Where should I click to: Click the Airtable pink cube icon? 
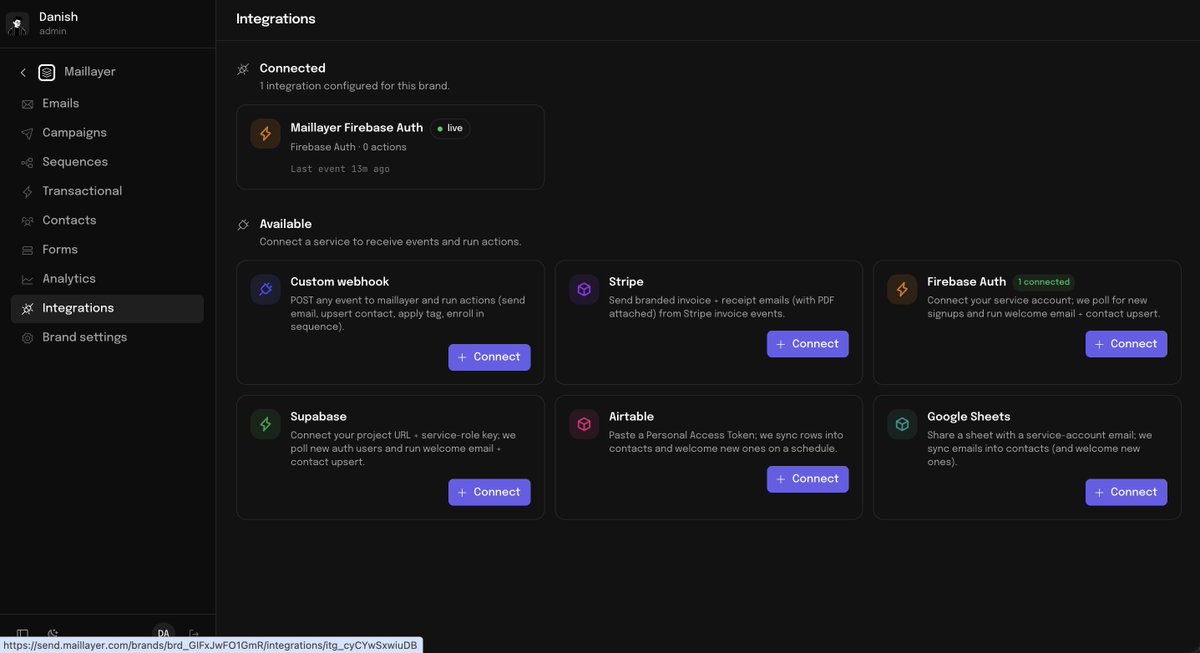pyautogui.click(x=584, y=424)
